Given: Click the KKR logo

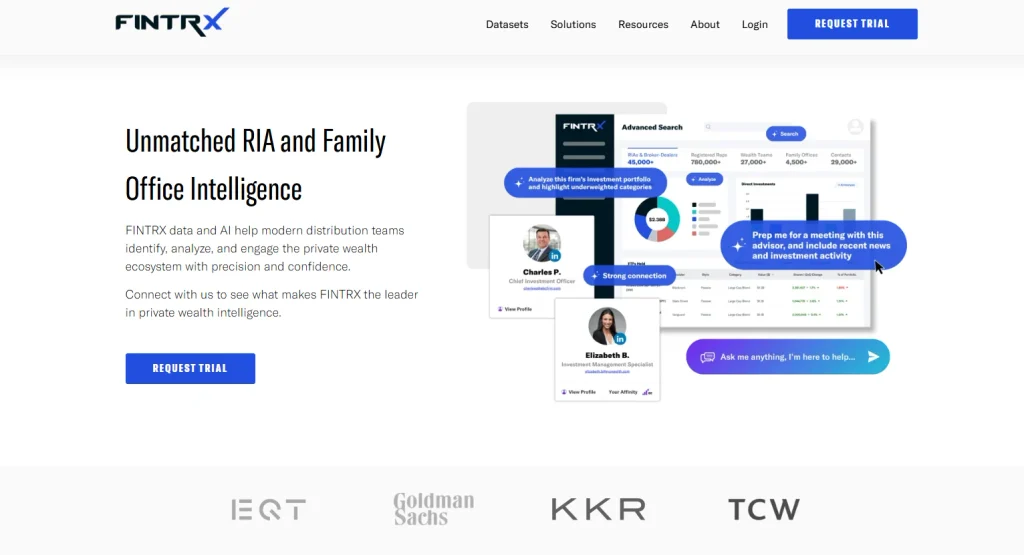Looking at the screenshot, I should pos(598,509).
